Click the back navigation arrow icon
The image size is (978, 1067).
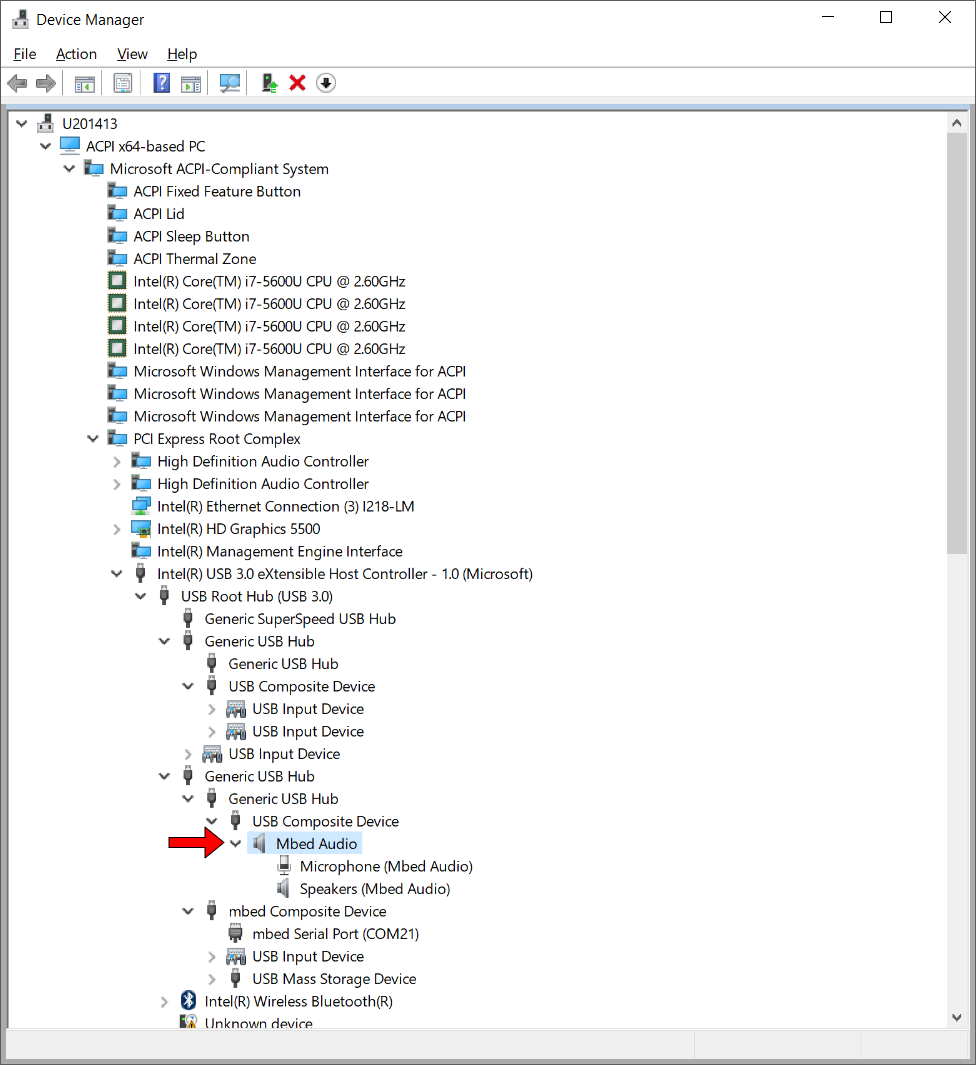pyautogui.click(x=17, y=82)
